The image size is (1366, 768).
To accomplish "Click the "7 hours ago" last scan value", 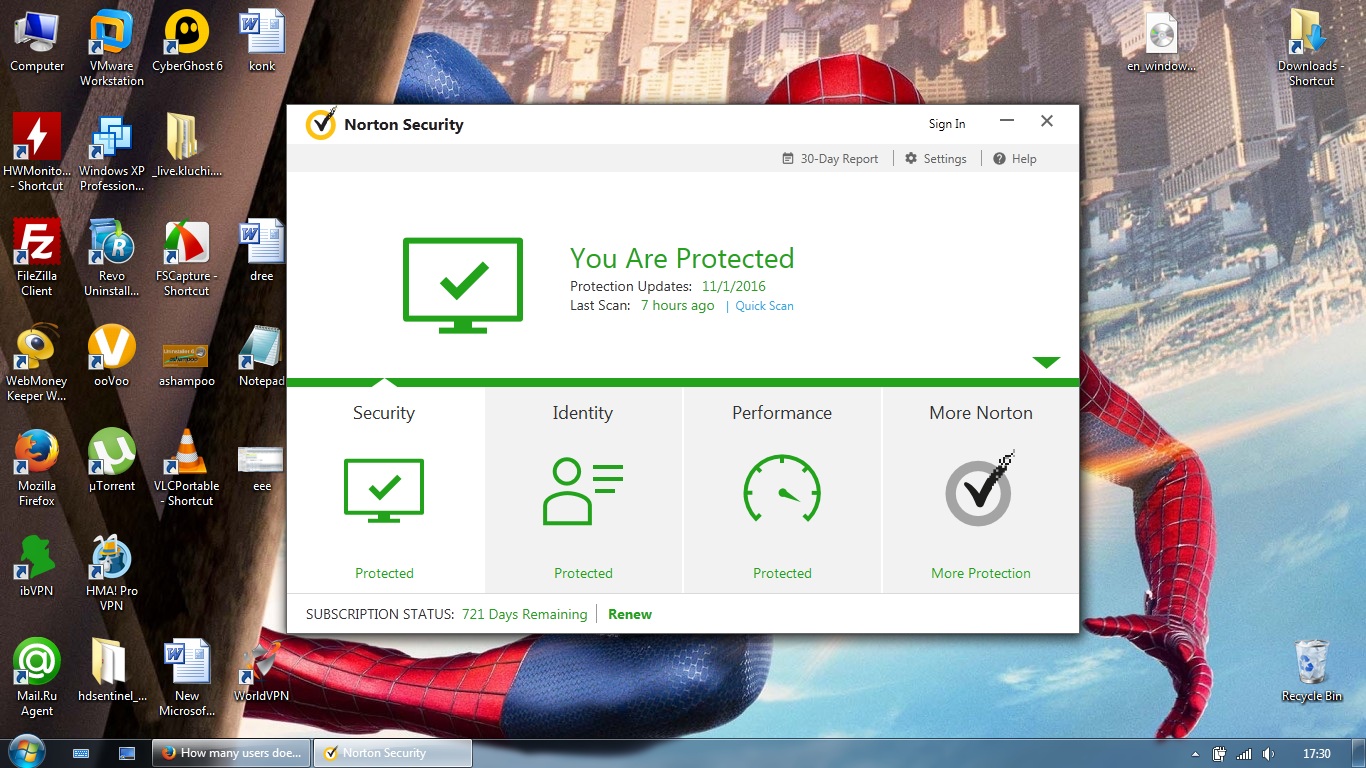I will pos(678,305).
